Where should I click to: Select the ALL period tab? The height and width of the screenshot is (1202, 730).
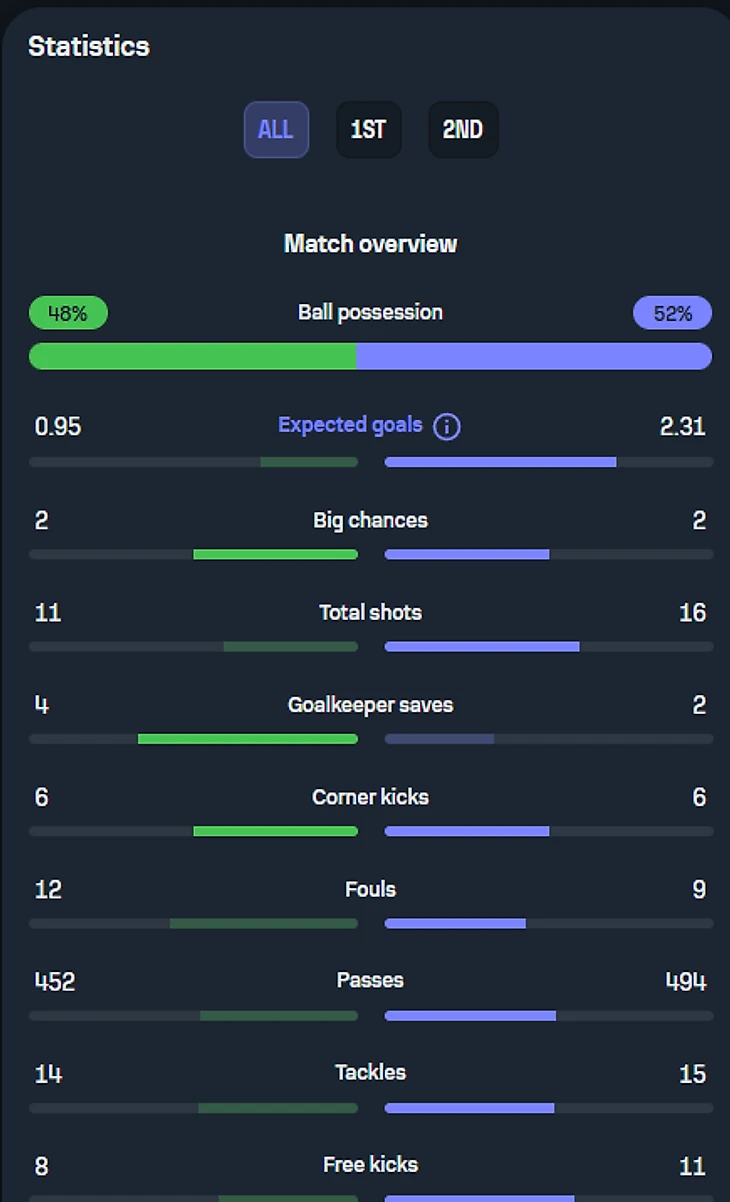[x=276, y=130]
